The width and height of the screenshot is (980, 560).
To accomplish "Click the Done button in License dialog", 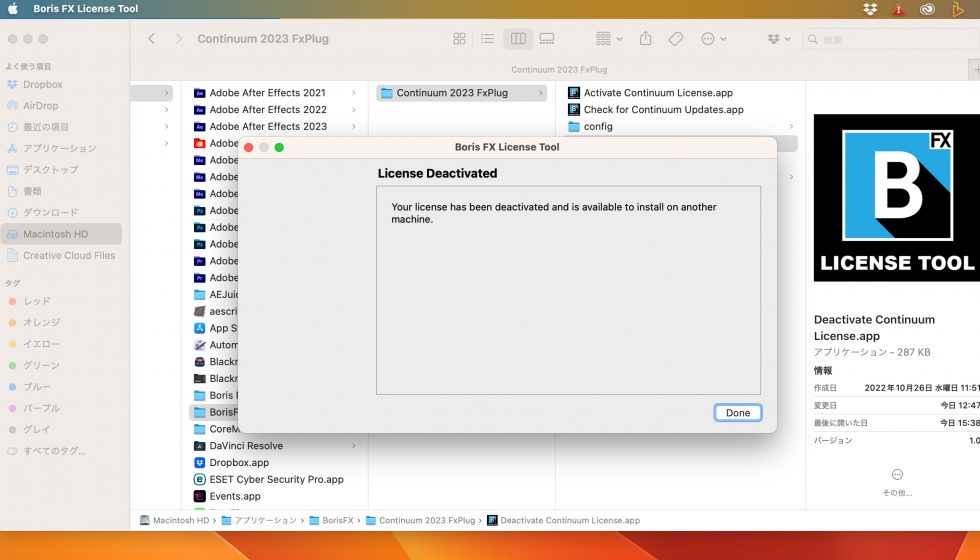I will 738,412.
